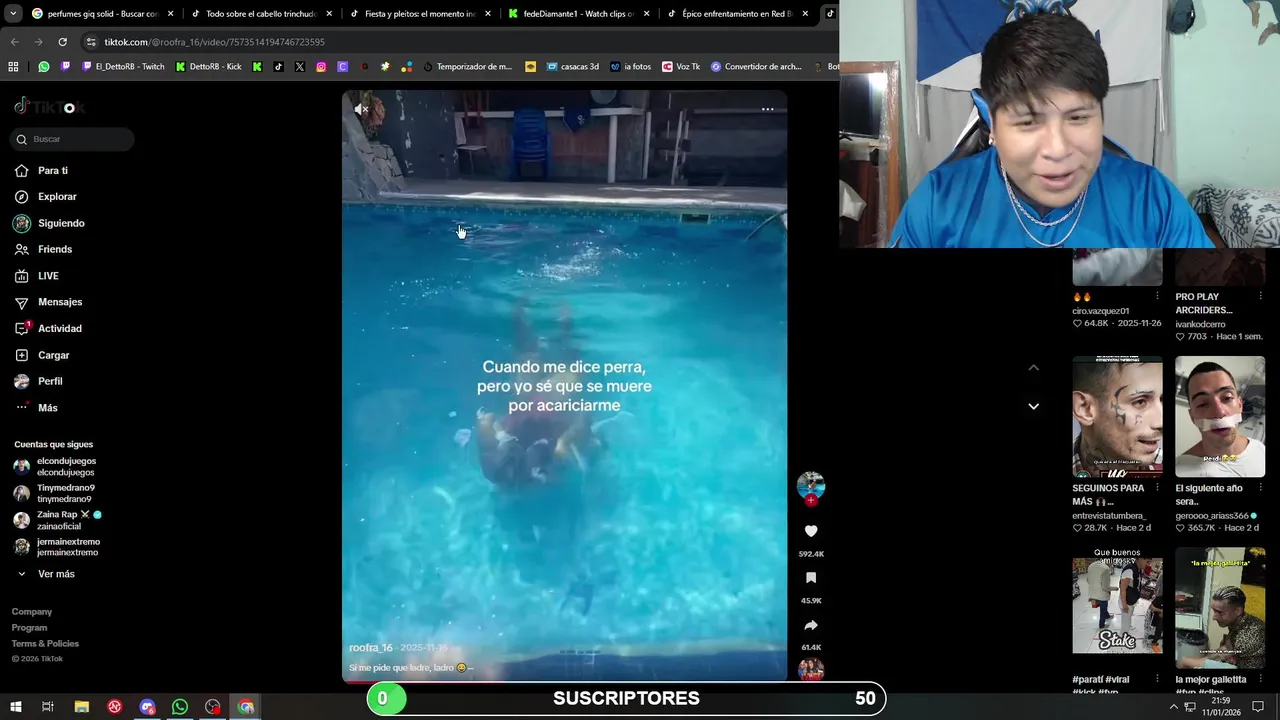Open the video three-dot options menu

[x=767, y=109]
